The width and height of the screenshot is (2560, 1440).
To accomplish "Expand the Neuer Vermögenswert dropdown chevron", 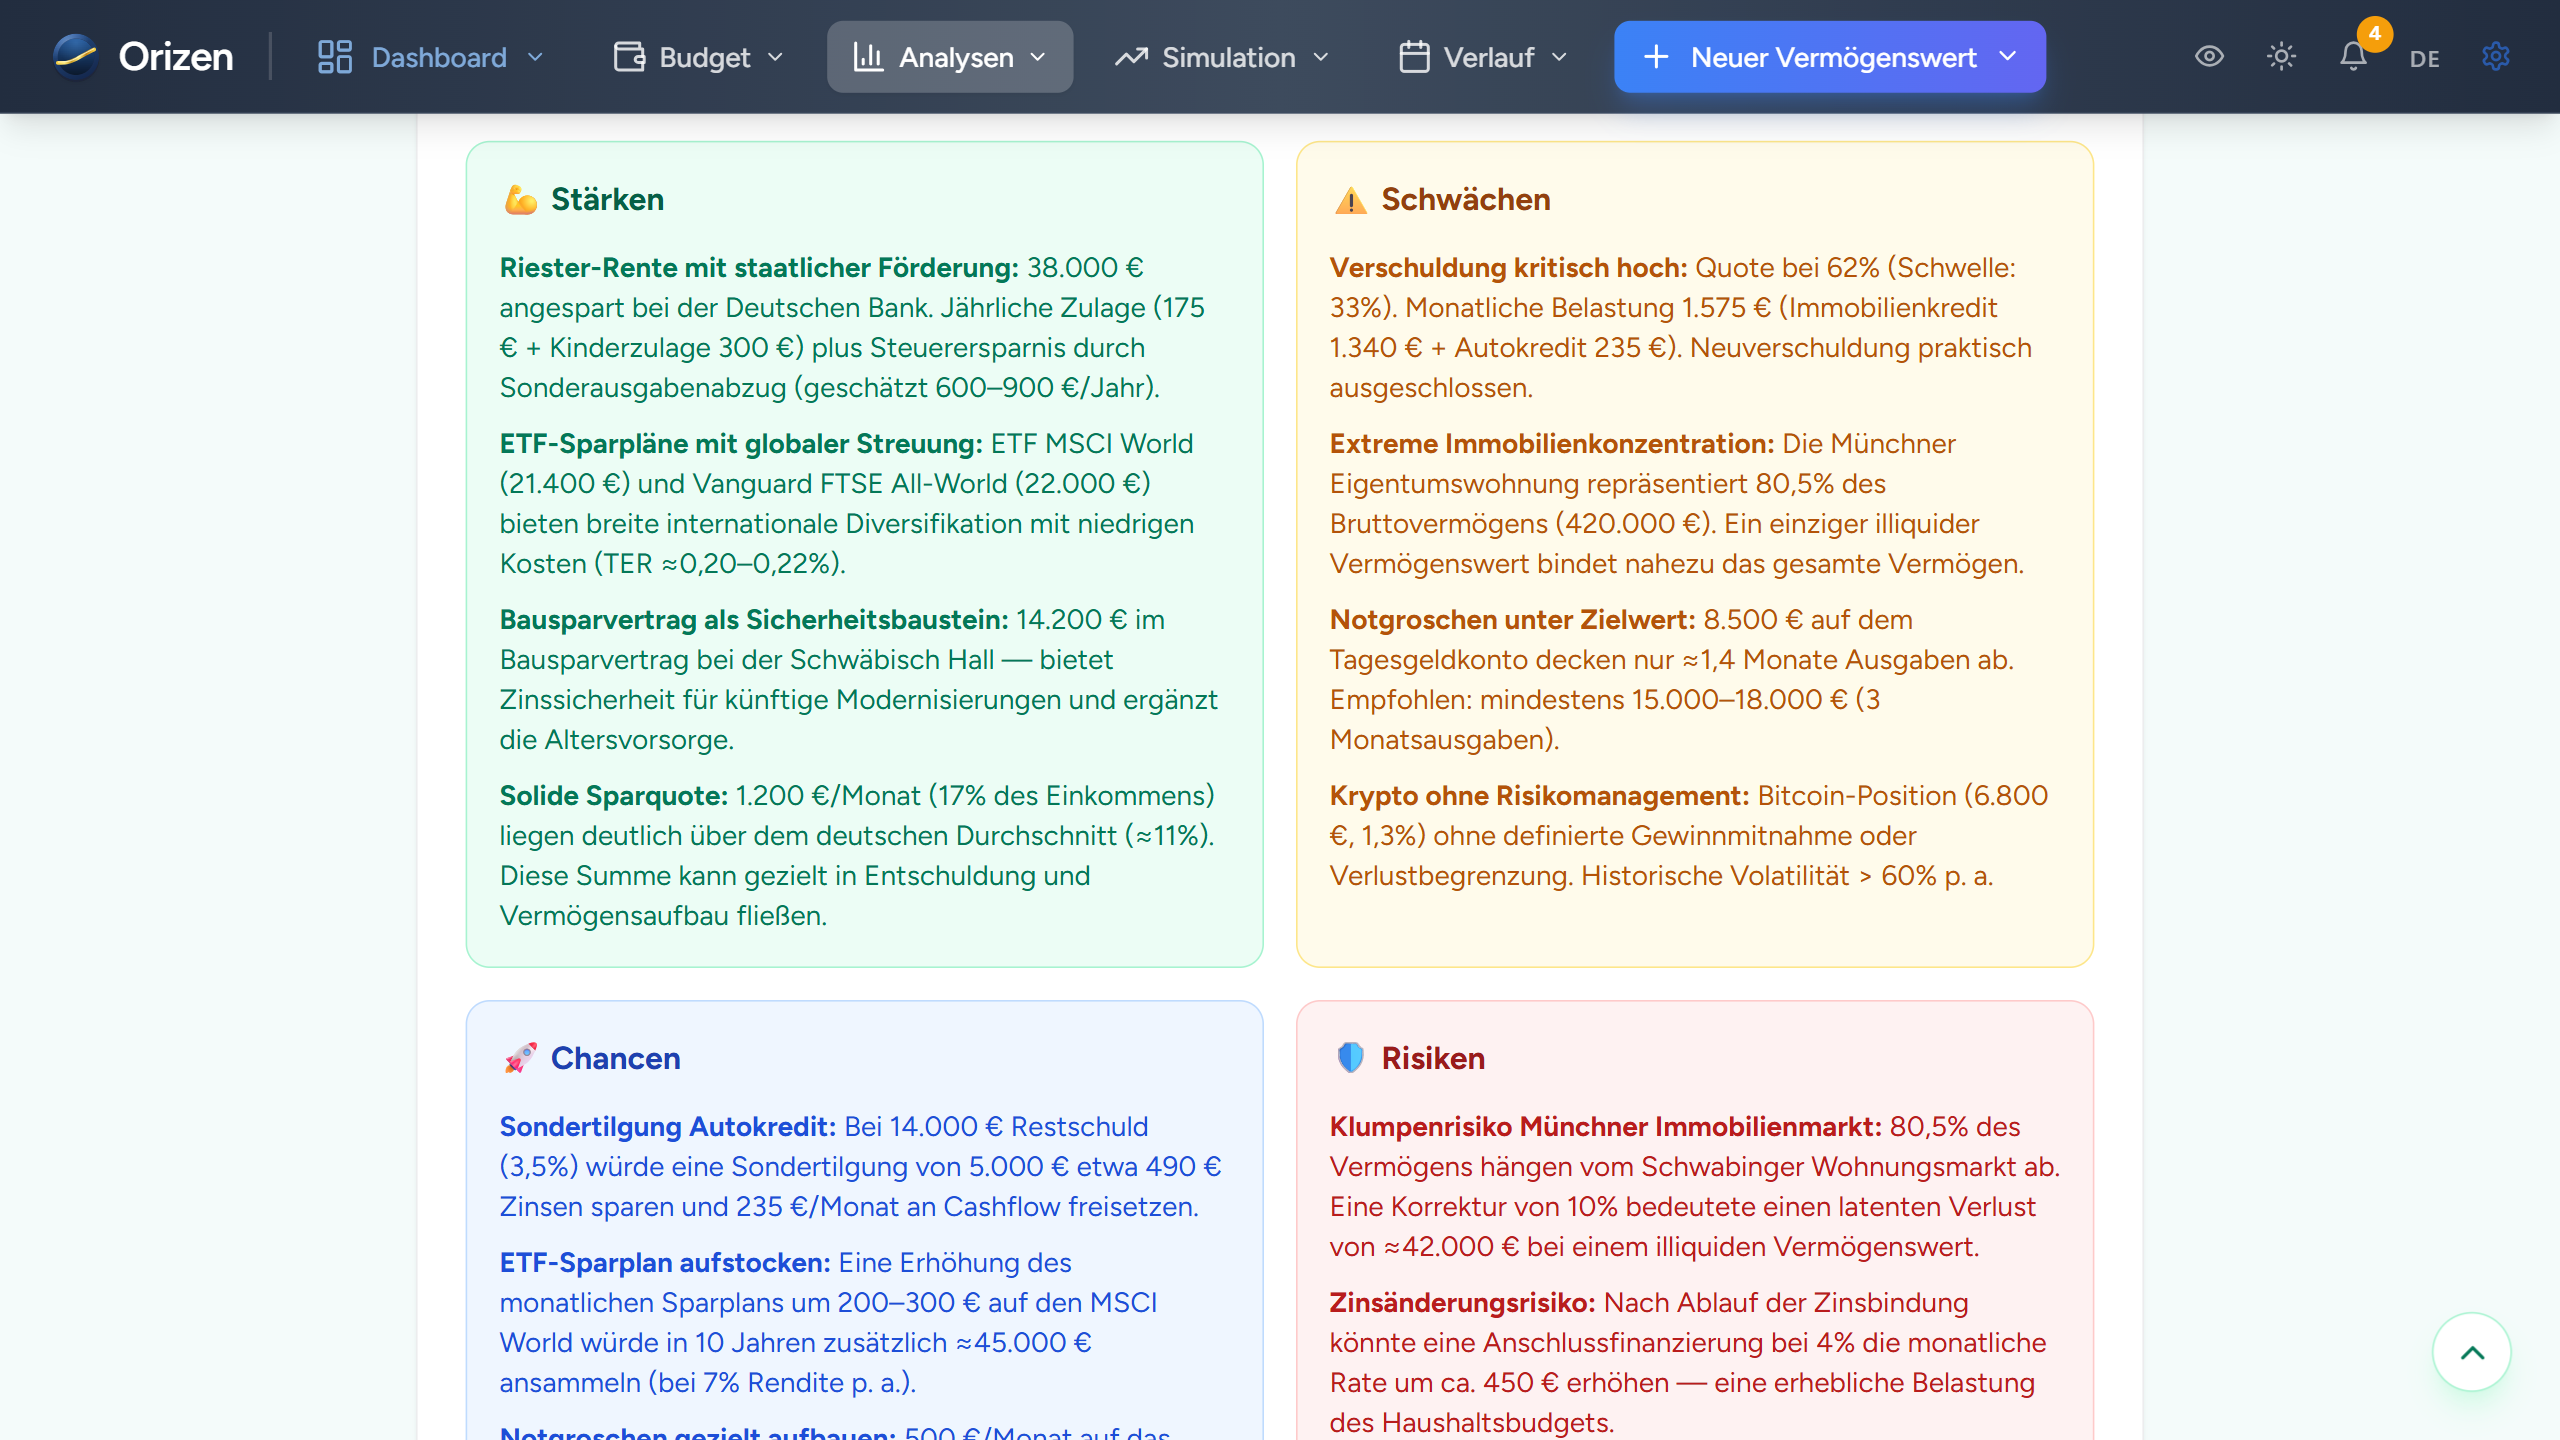I will point(2010,57).
